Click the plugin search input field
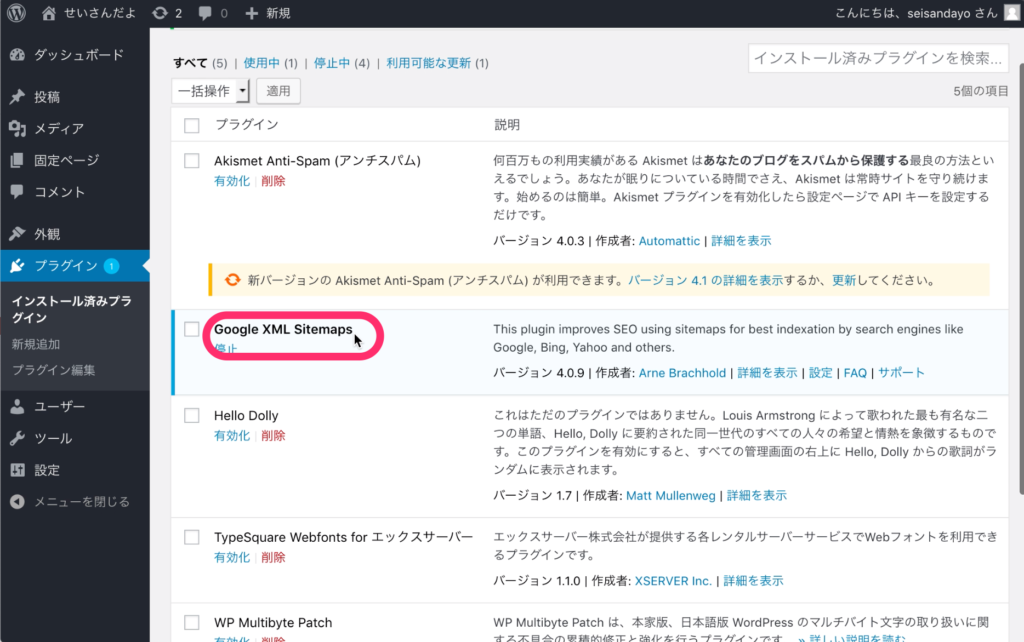The image size is (1024, 642). coord(876,58)
